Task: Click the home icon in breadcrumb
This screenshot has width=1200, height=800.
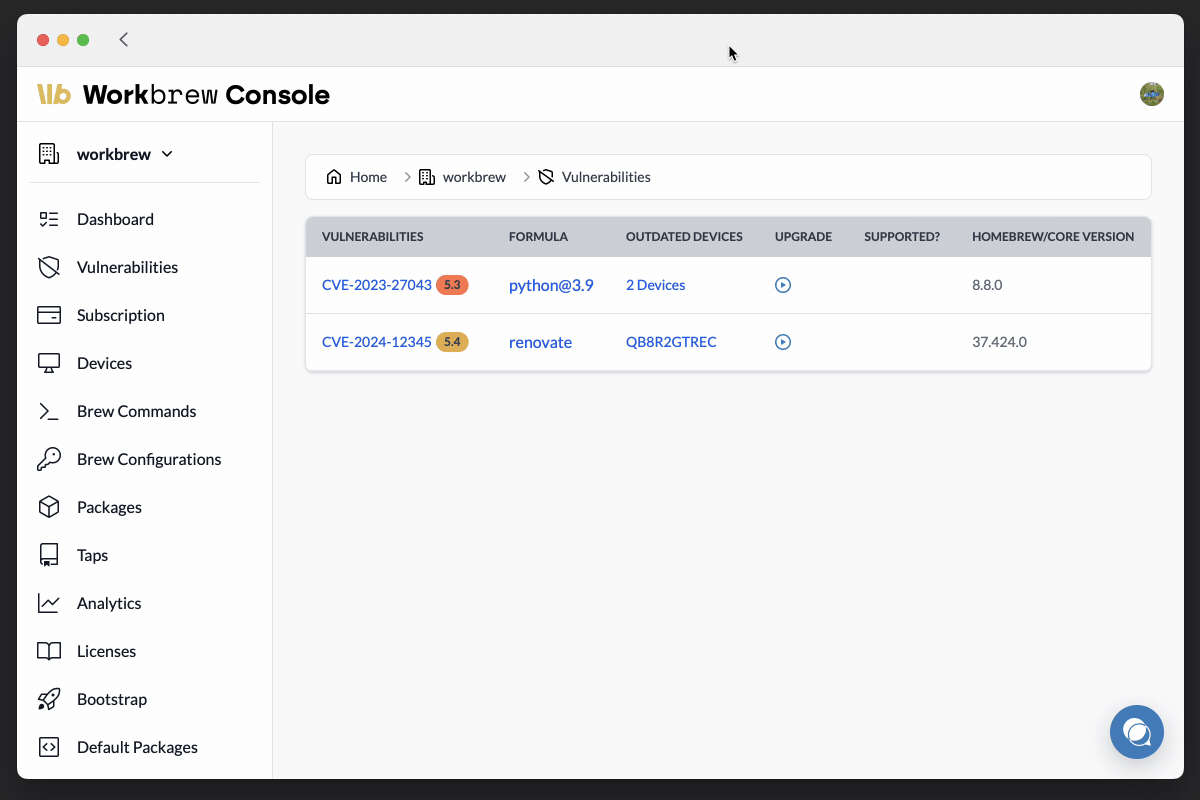Action: click(x=334, y=177)
